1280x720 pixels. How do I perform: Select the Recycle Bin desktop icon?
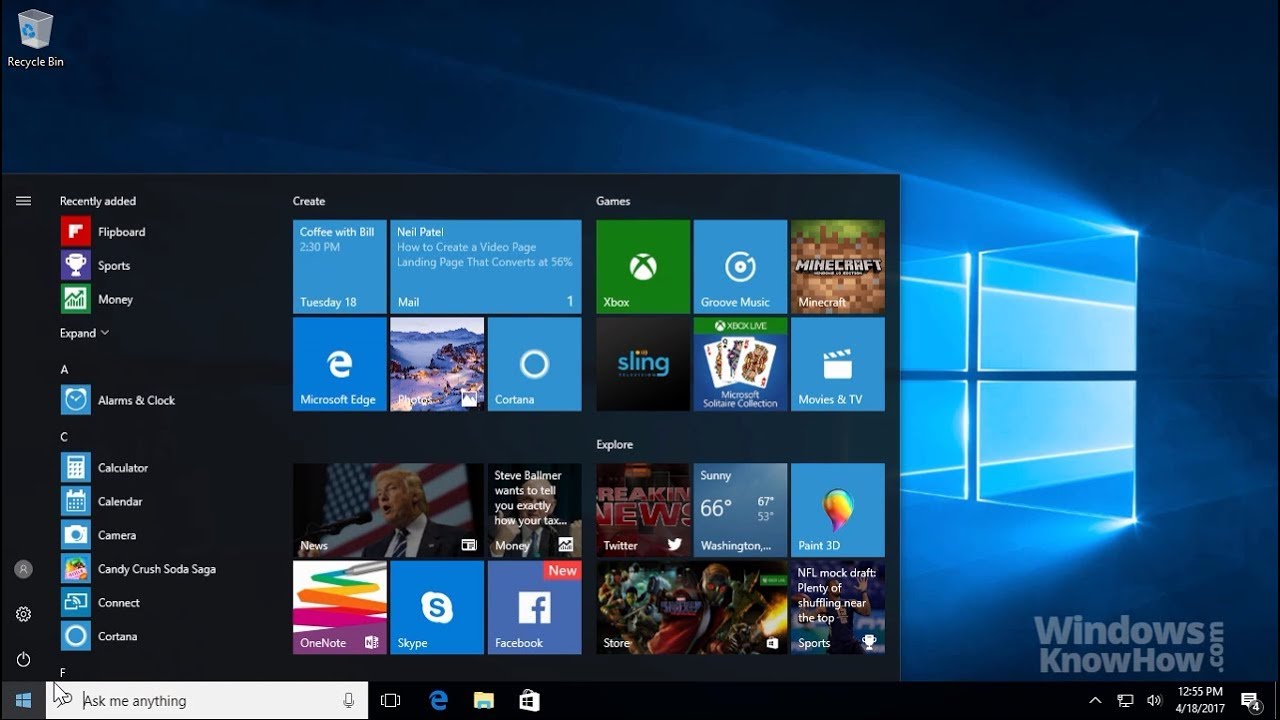coord(35,39)
